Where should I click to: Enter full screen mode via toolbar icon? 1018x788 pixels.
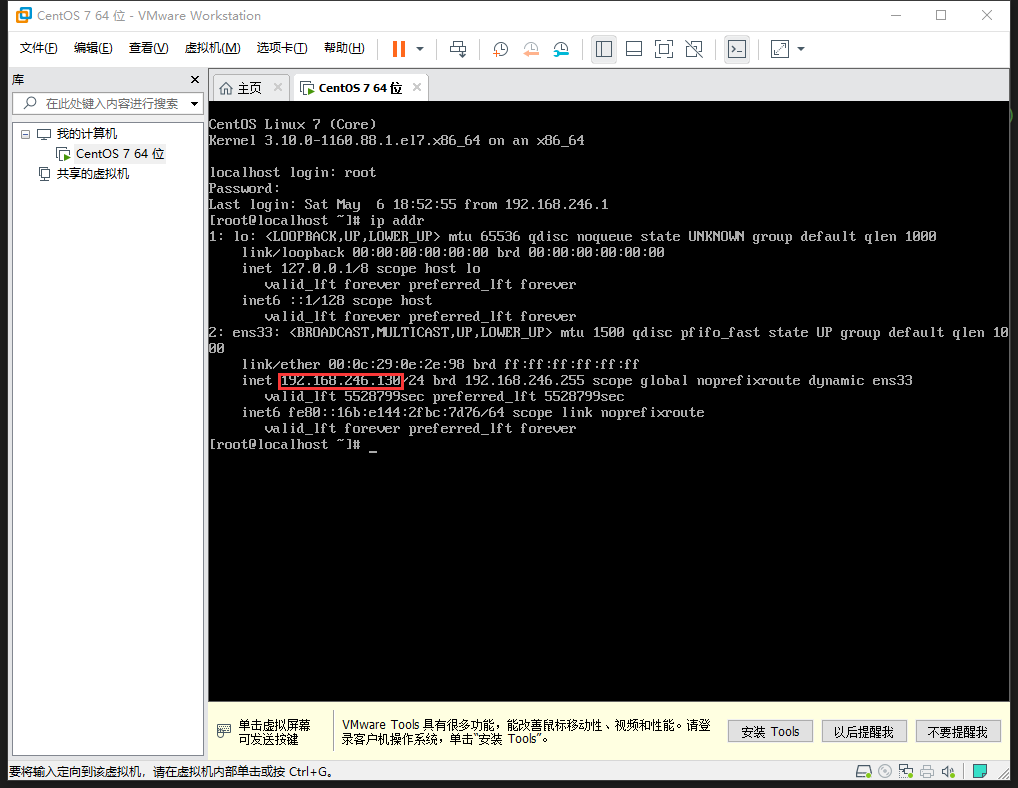pyautogui.click(x=663, y=49)
